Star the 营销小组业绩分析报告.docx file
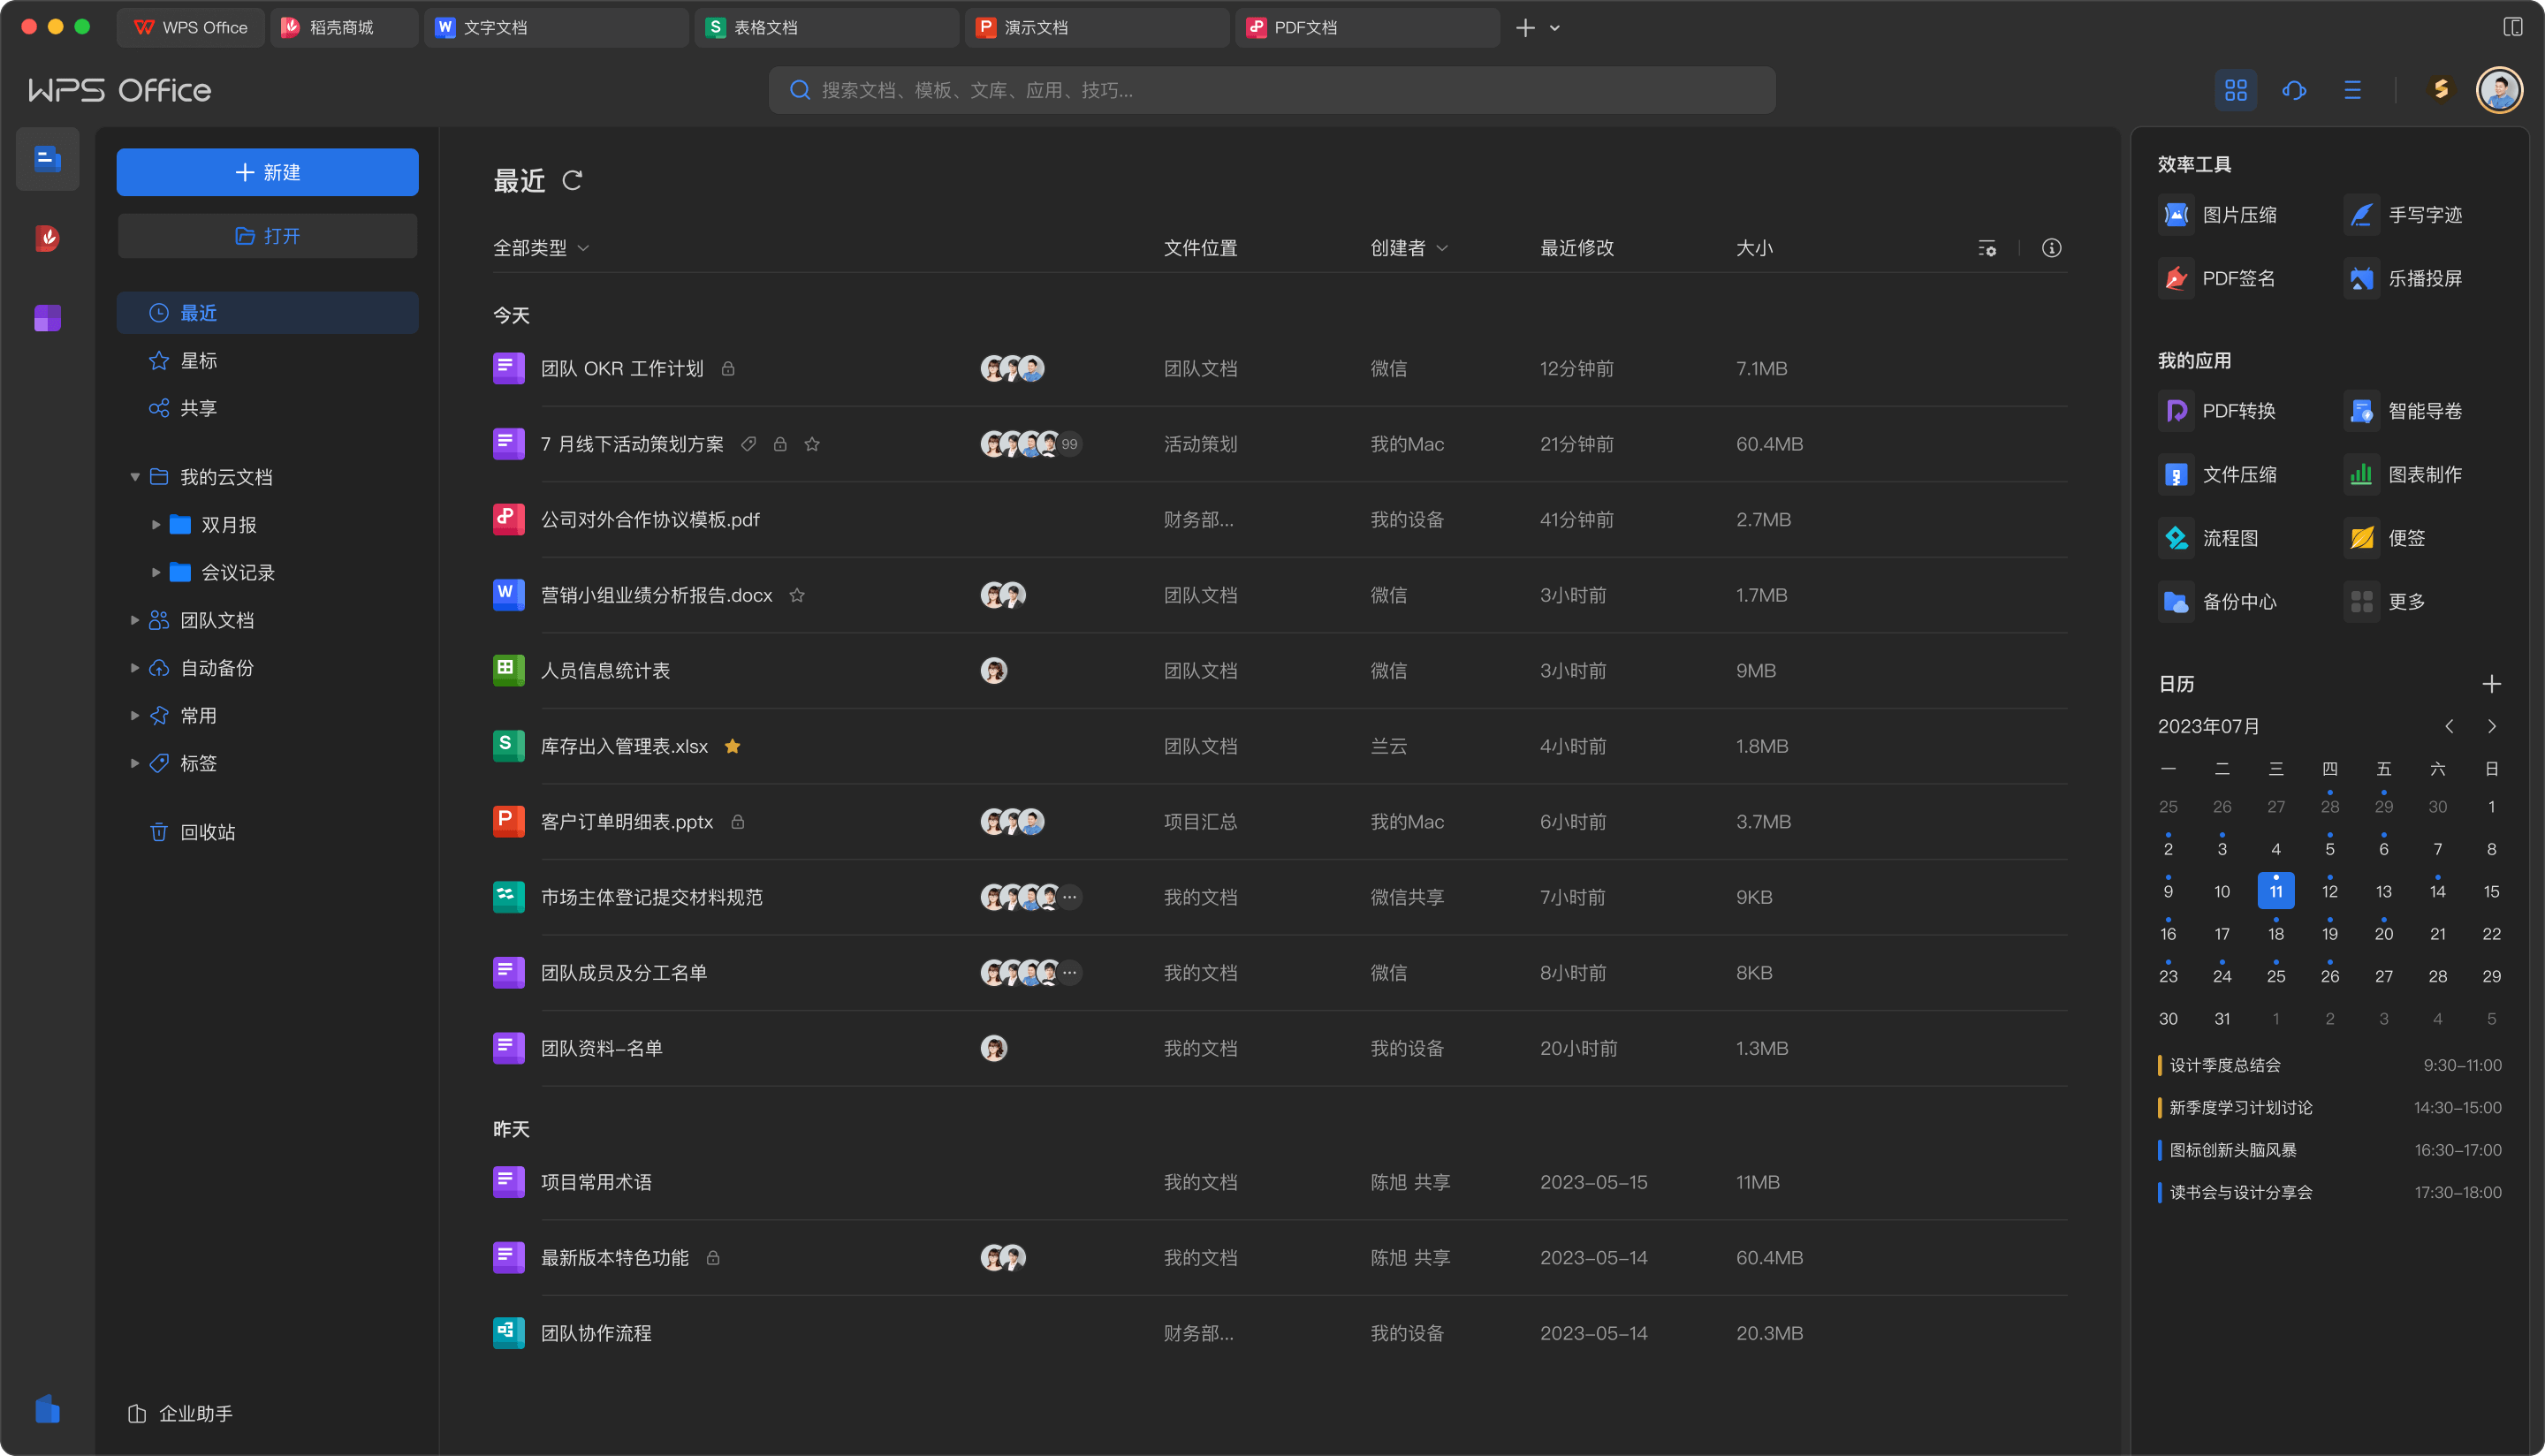This screenshot has width=2545, height=1456. [797, 595]
